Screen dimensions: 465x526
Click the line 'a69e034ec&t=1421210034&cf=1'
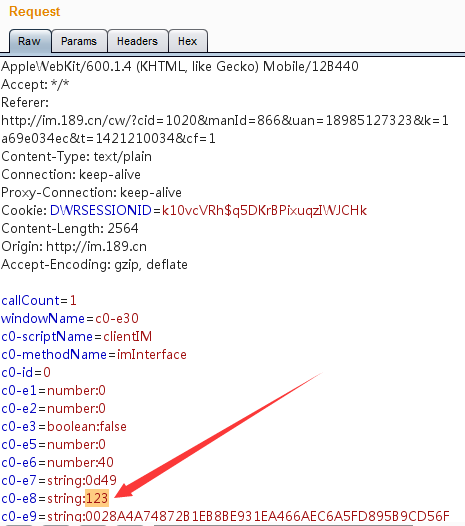pos(108,139)
